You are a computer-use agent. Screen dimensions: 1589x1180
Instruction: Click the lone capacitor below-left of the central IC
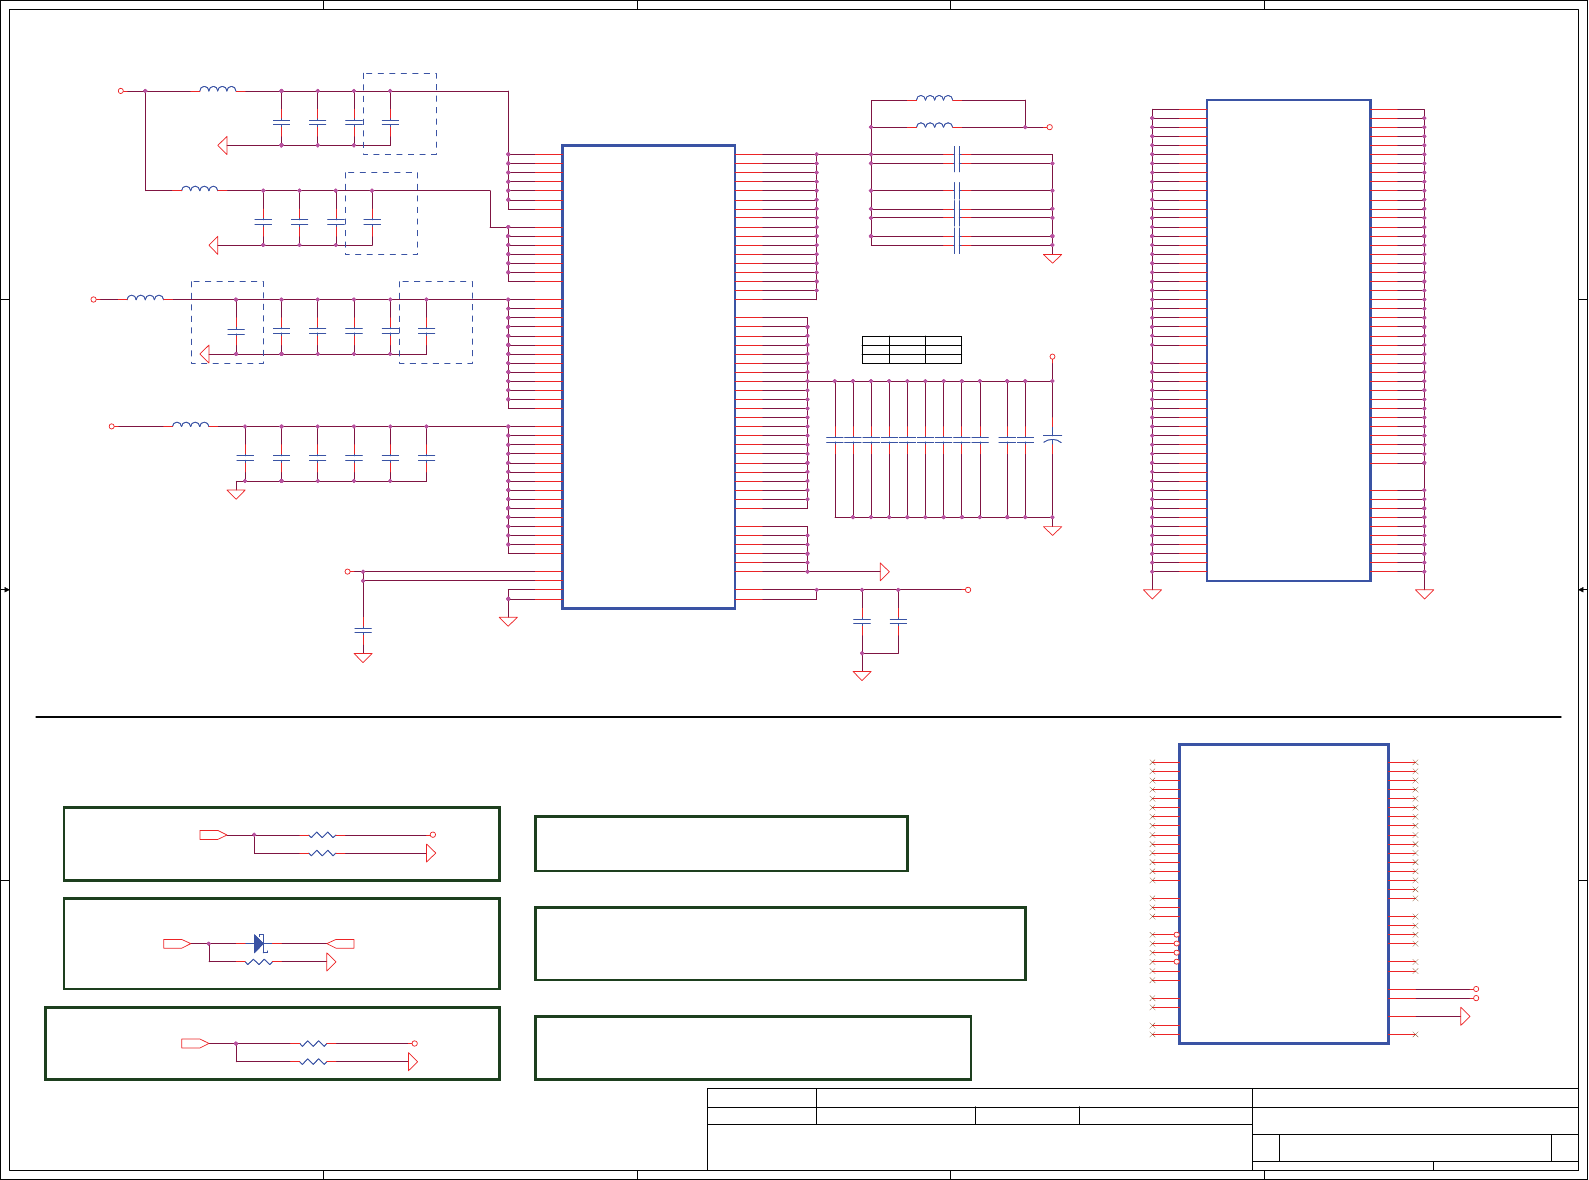[x=363, y=630]
